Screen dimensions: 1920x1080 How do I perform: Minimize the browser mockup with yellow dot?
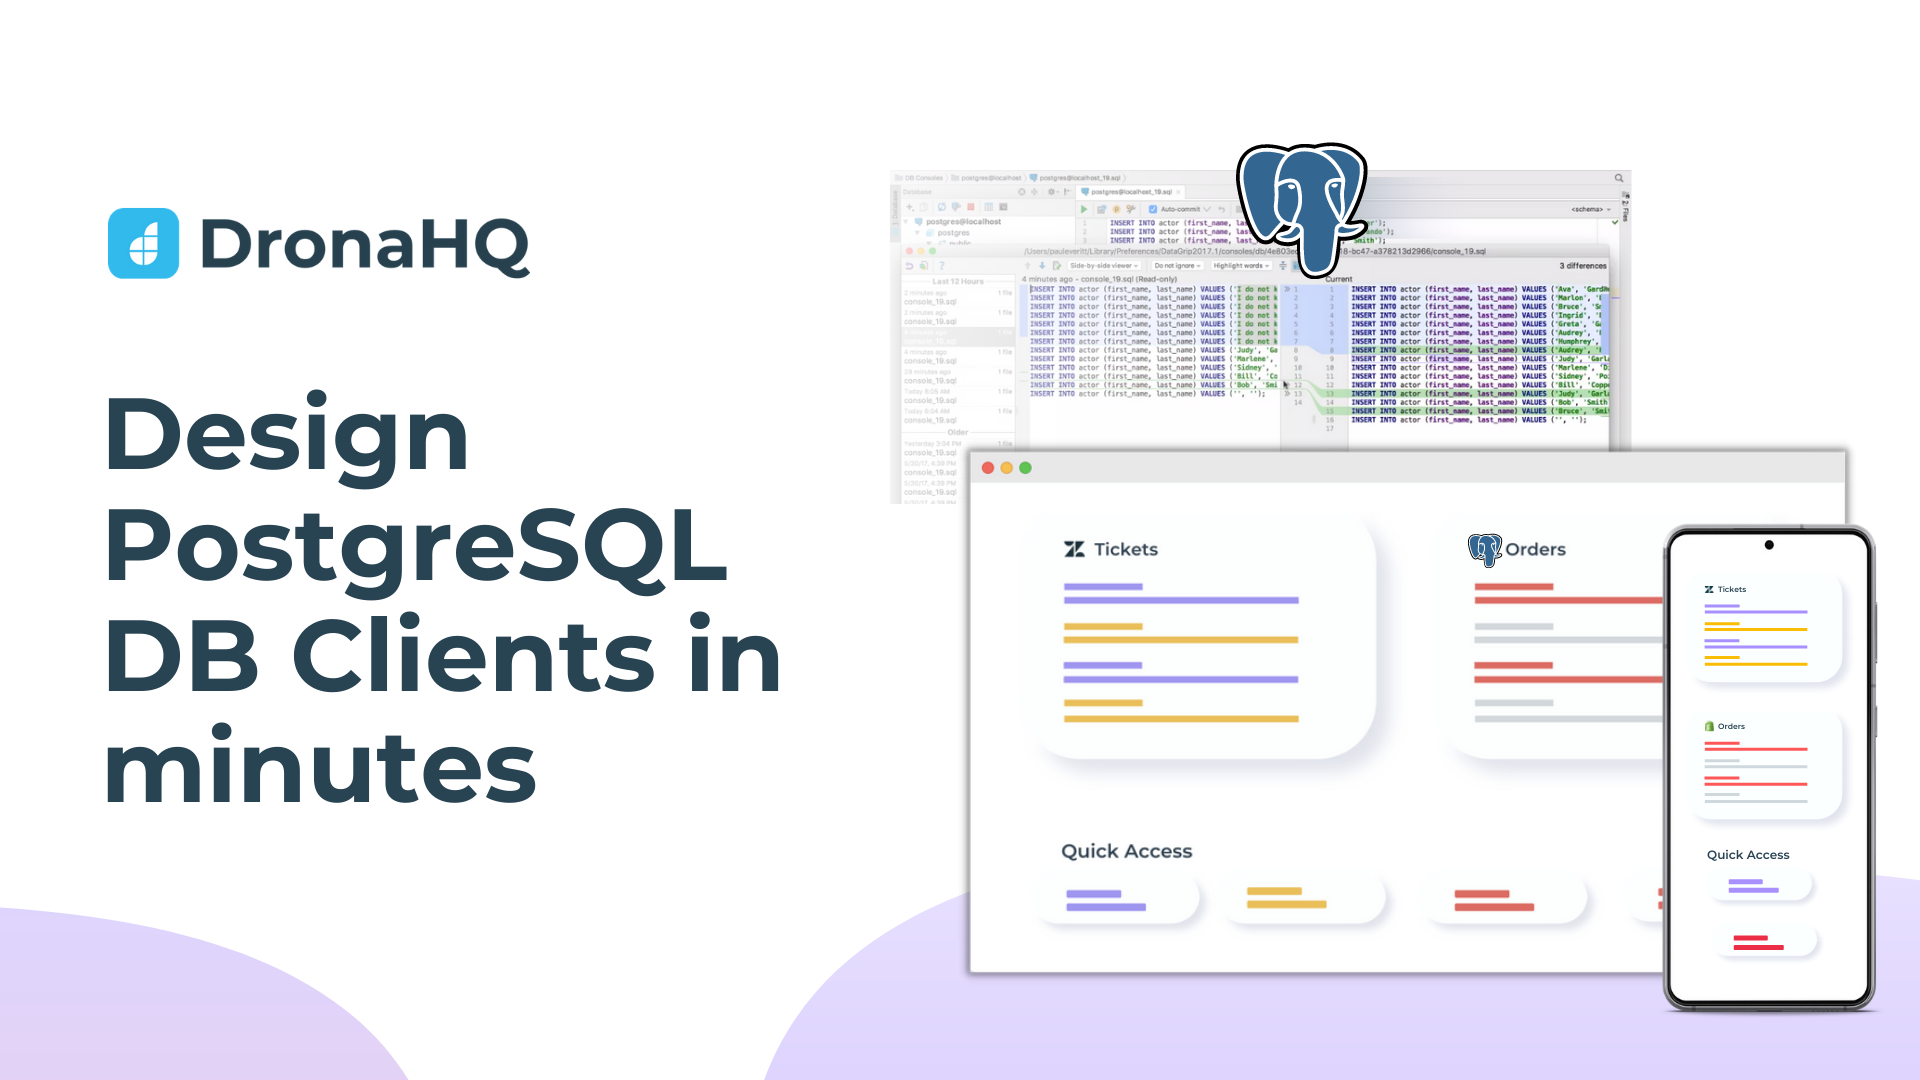[1007, 468]
